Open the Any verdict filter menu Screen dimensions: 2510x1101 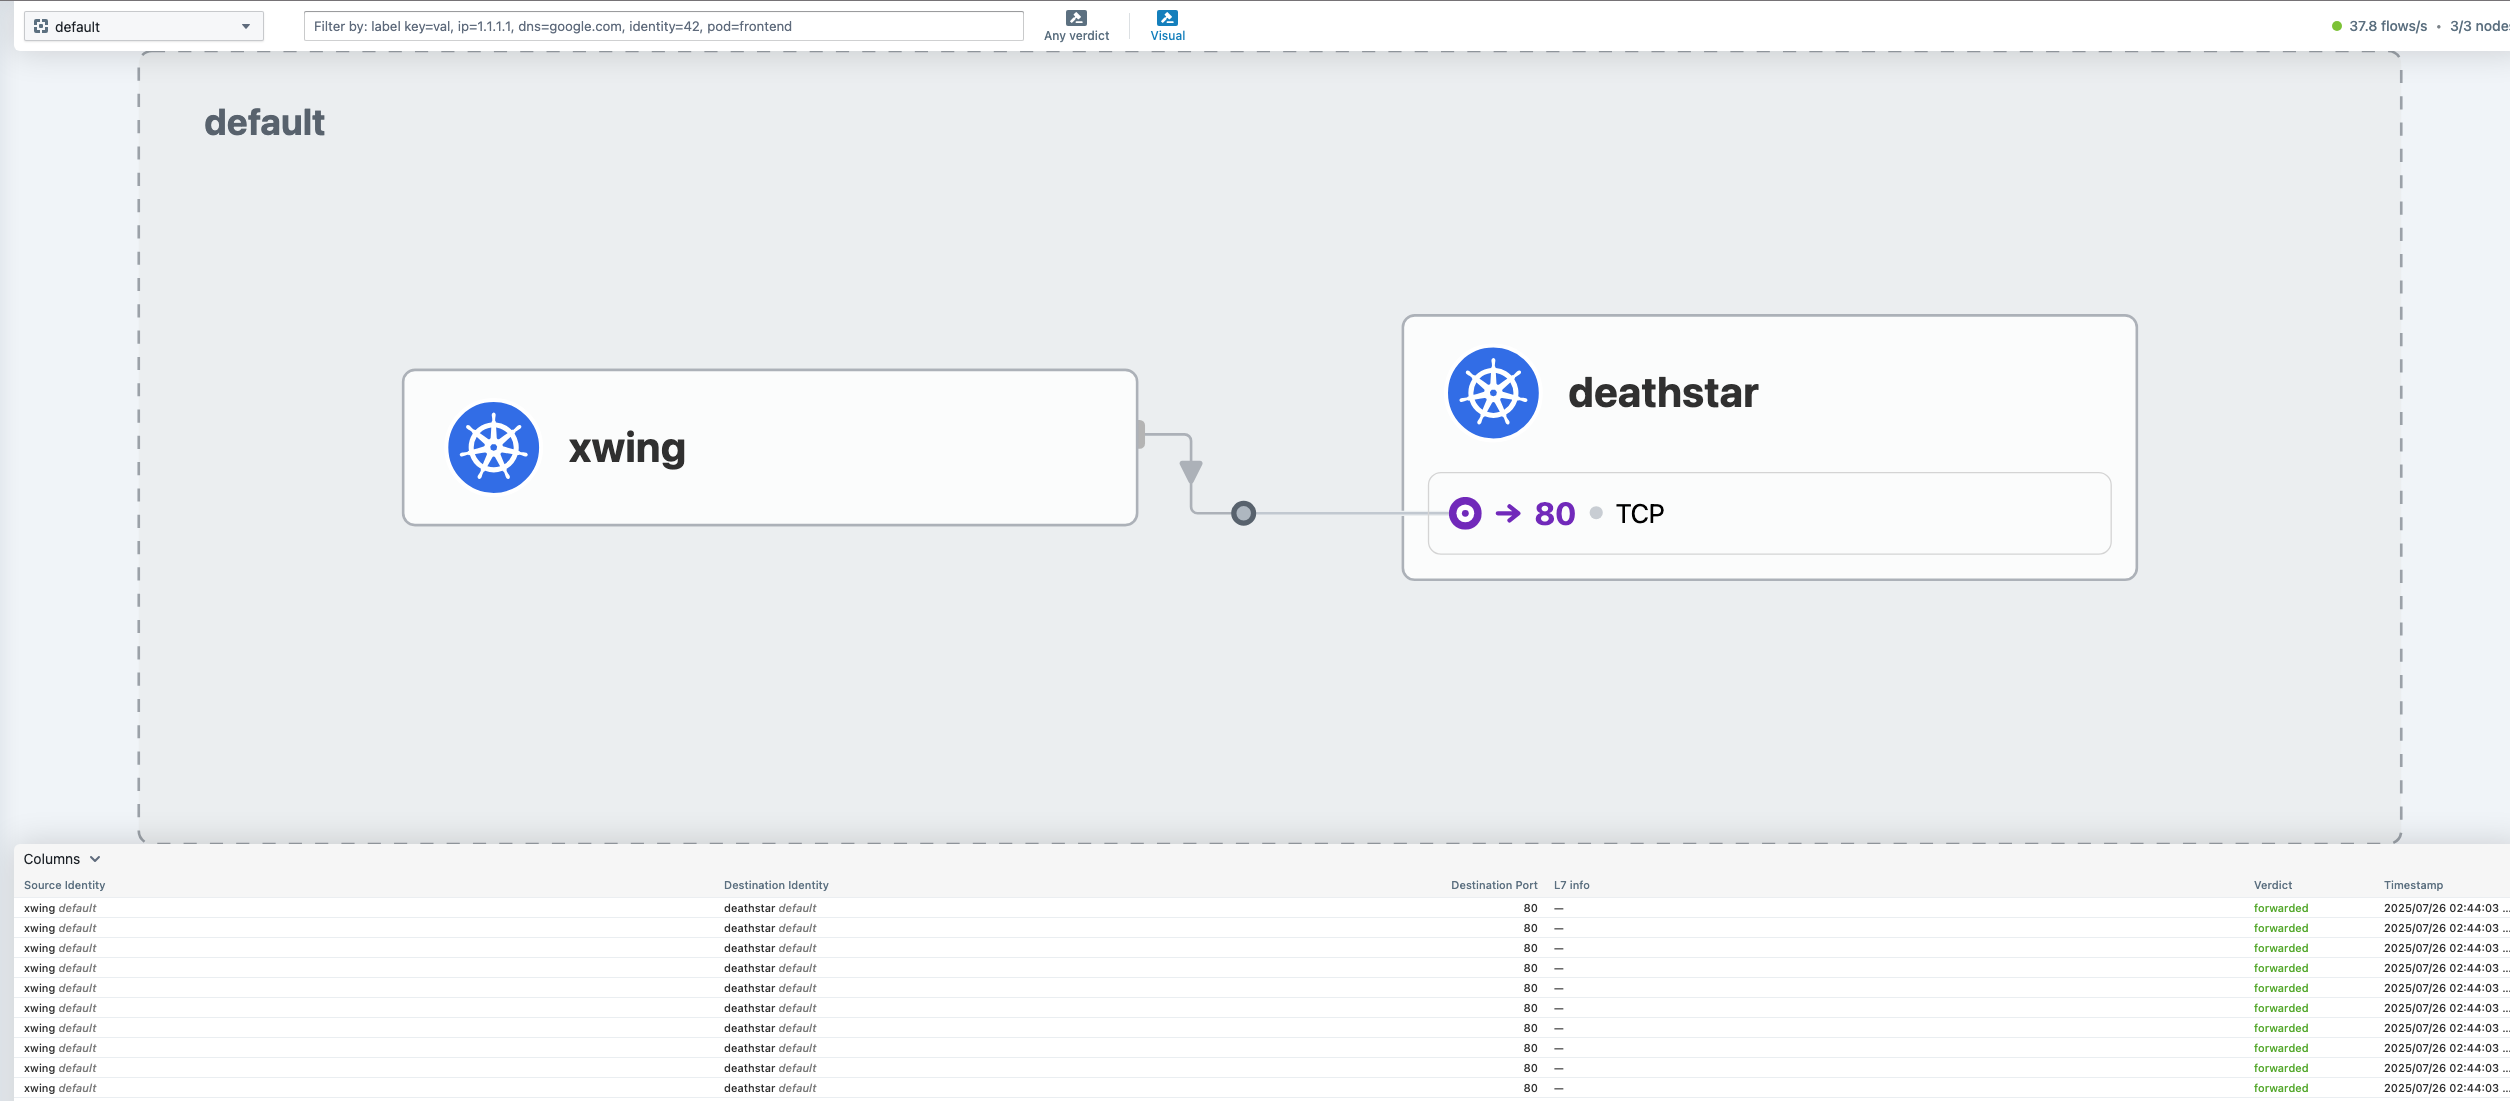(x=1076, y=35)
